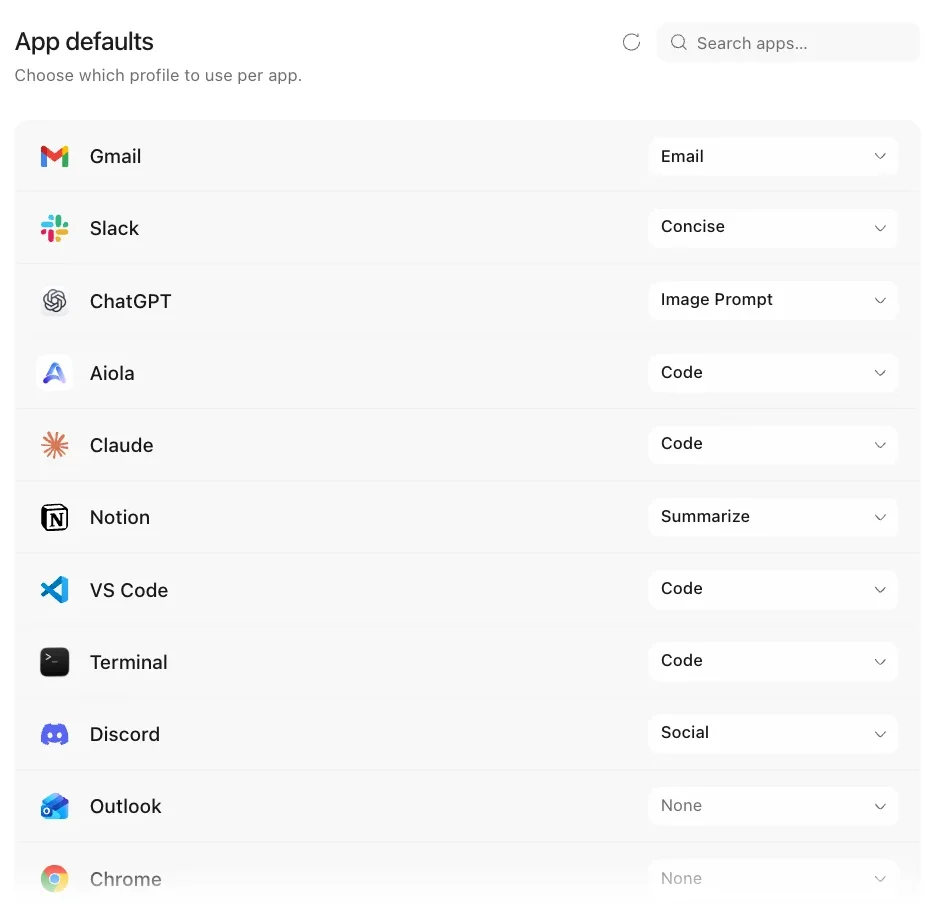Screen dimensions: 952x904
Task: Focus the Search apps input field
Action: click(788, 42)
